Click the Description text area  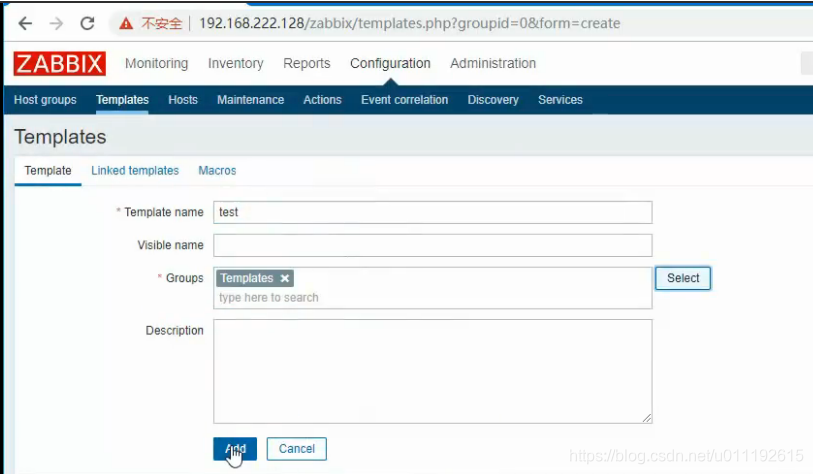pos(432,371)
